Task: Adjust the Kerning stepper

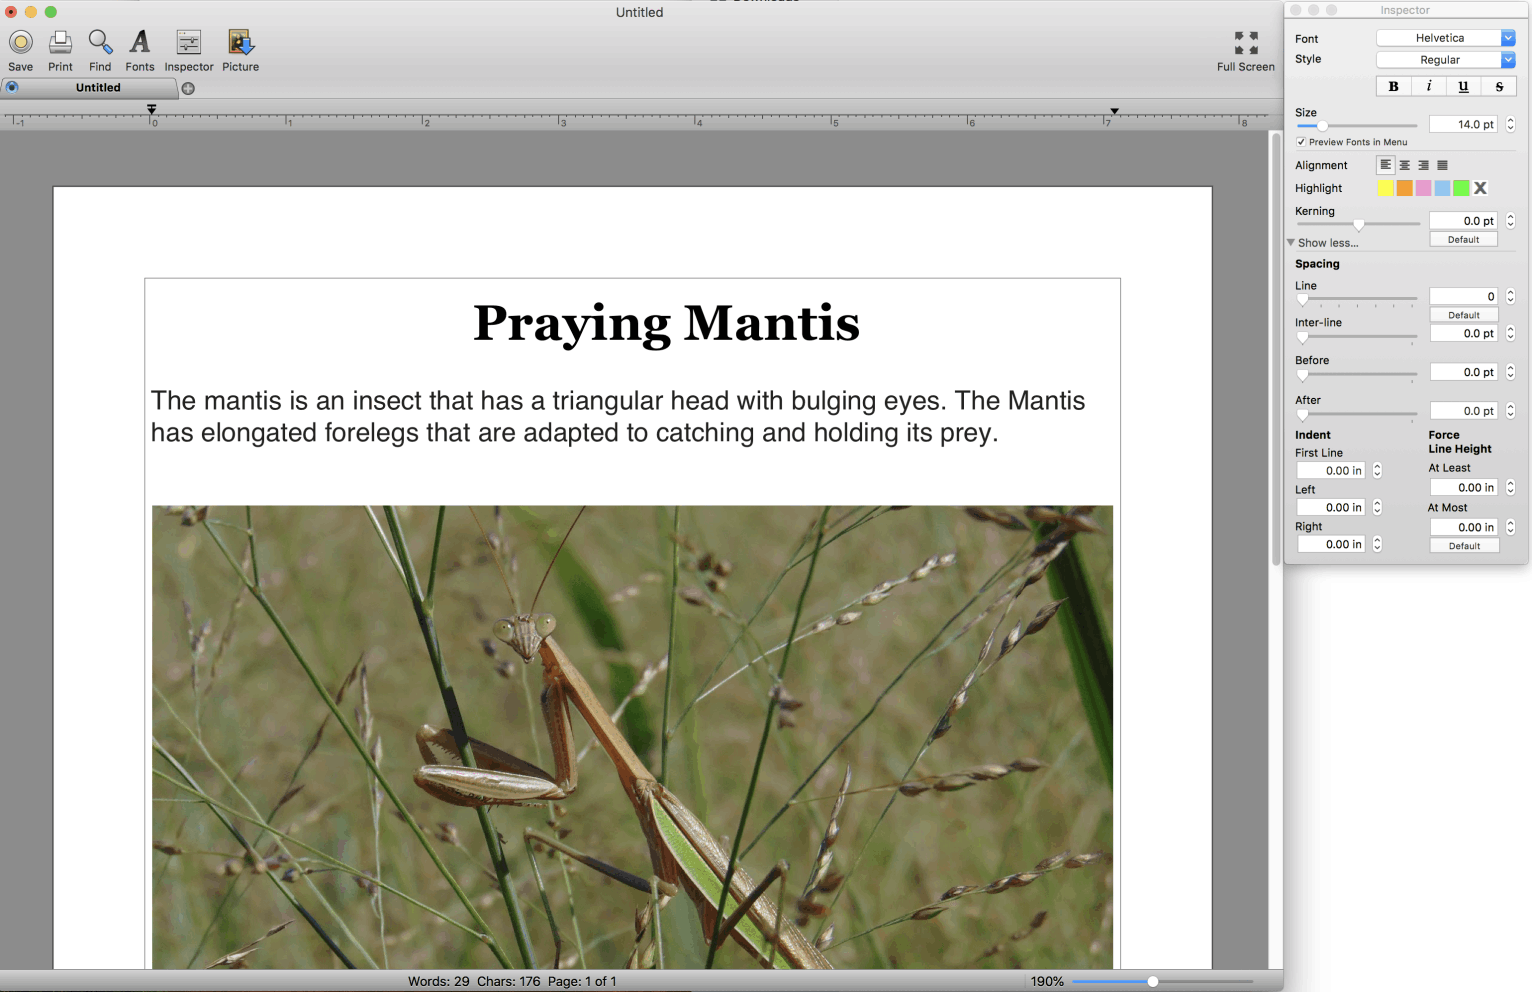Action: point(1510,220)
